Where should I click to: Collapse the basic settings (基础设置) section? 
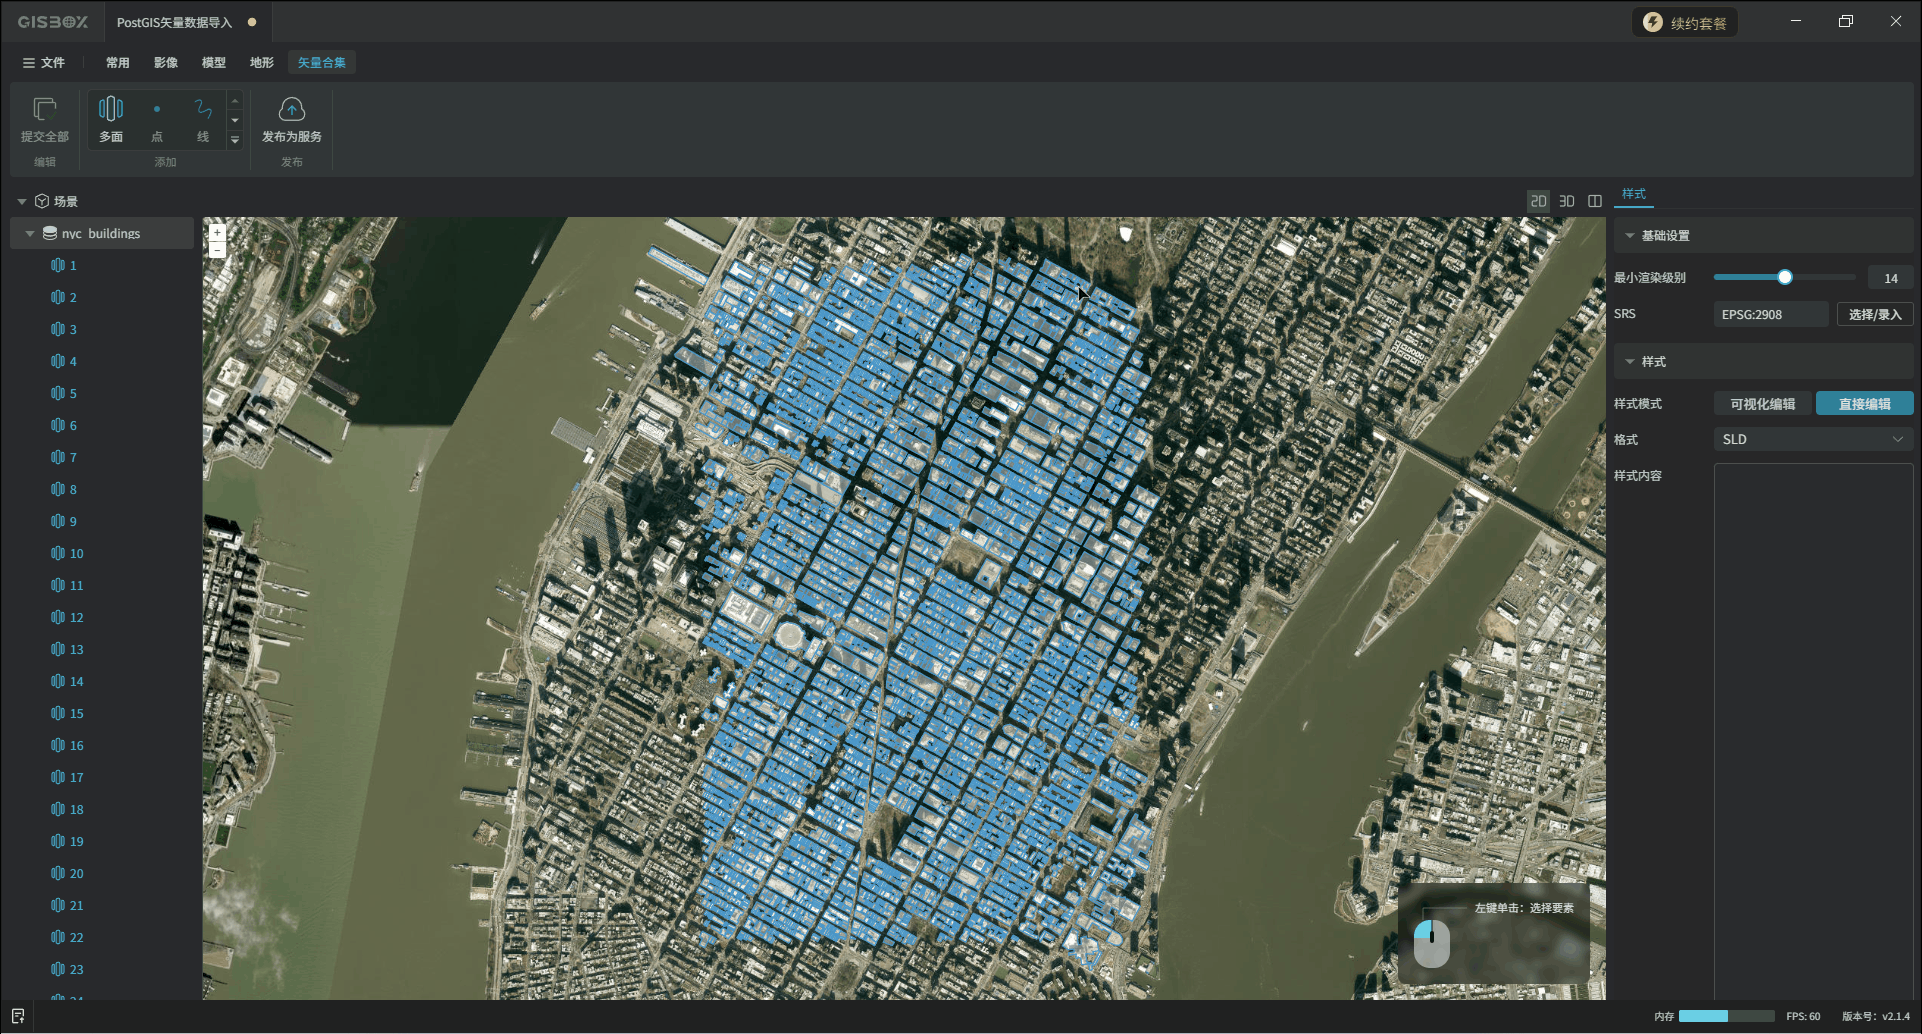click(1630, 236)
